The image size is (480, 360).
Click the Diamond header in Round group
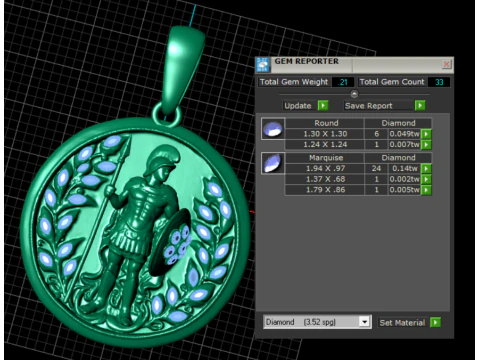[398, 123]
